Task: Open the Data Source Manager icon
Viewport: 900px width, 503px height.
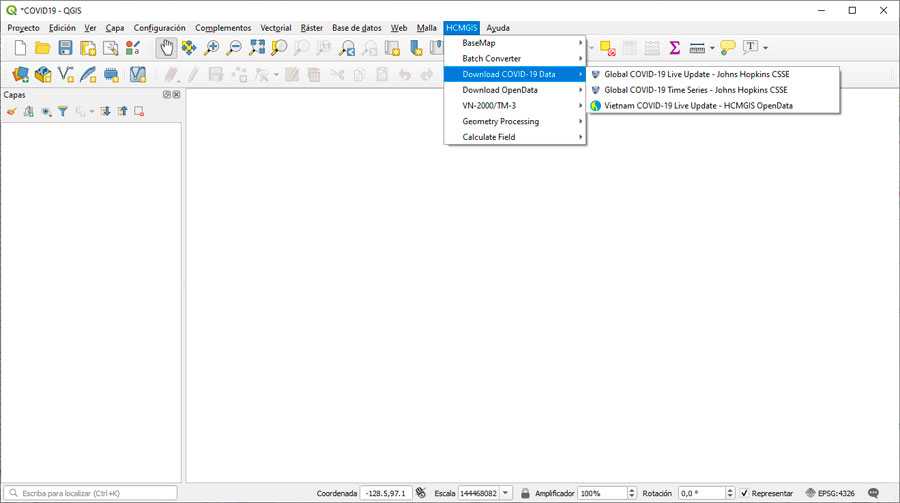Action: click(20, 74)
